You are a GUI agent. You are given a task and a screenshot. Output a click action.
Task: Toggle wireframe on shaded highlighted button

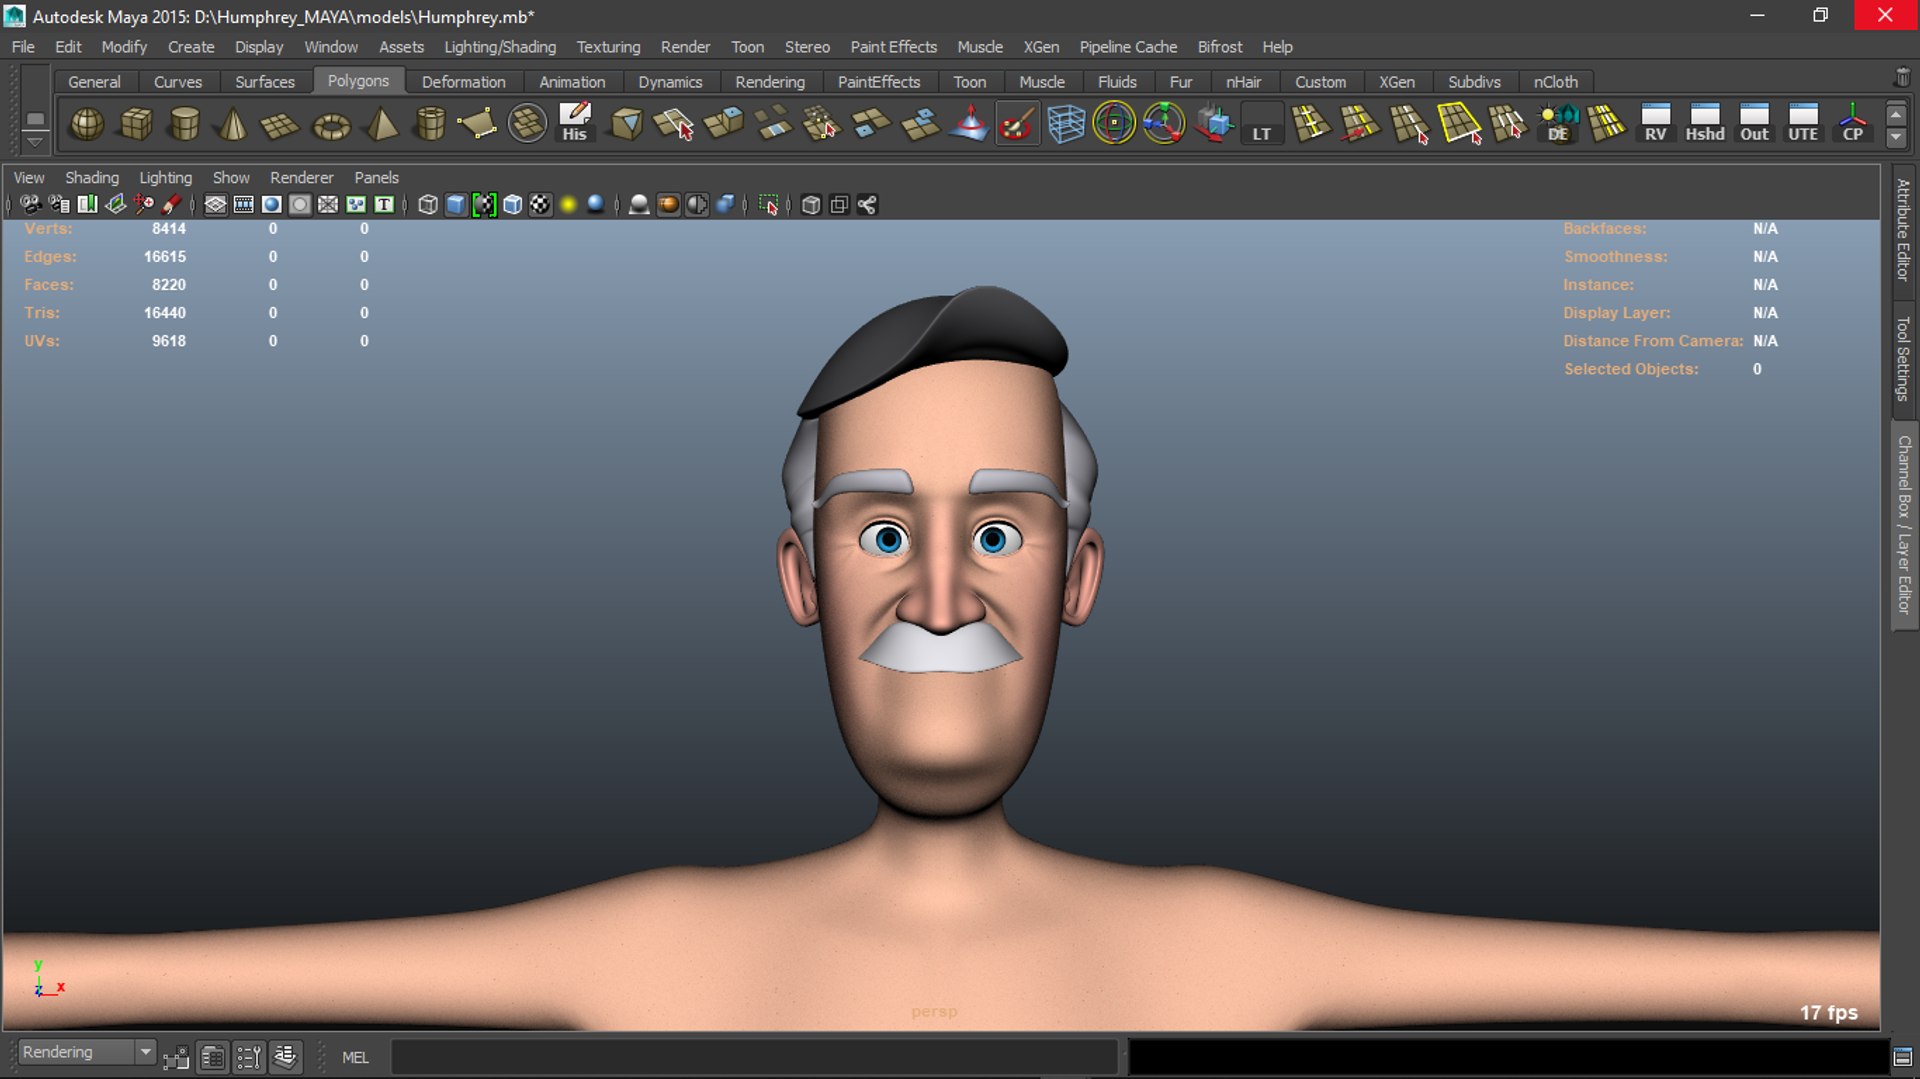484,205
